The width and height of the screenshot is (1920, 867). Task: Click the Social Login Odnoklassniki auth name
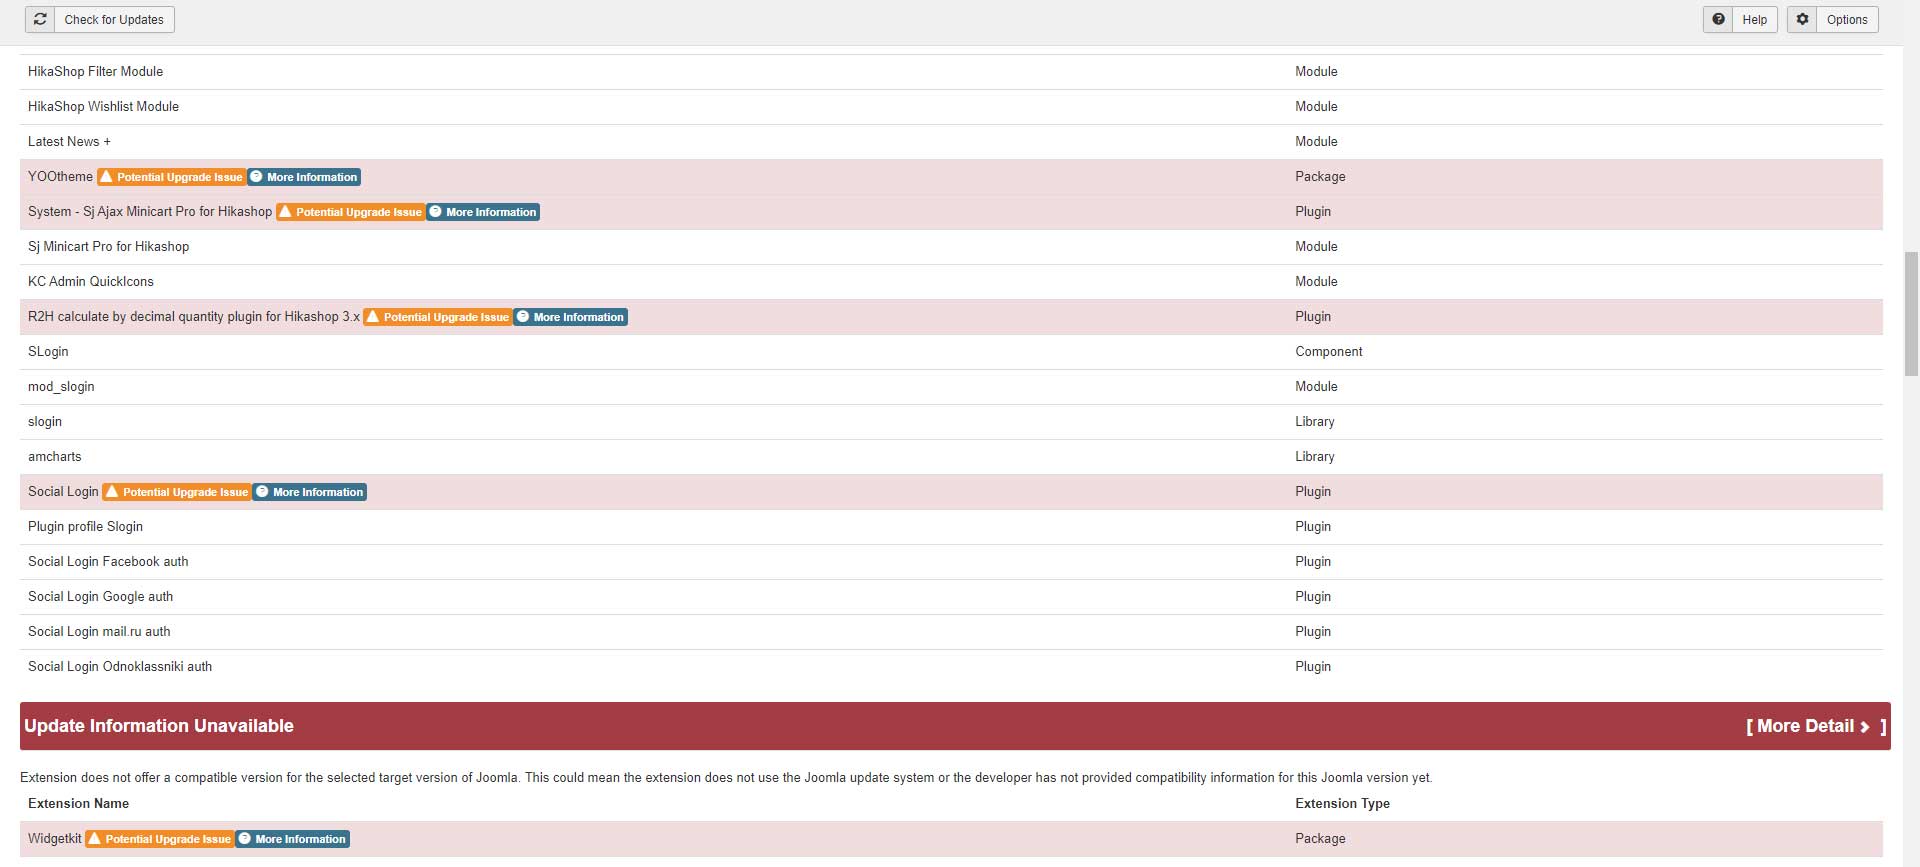(120, 666)
